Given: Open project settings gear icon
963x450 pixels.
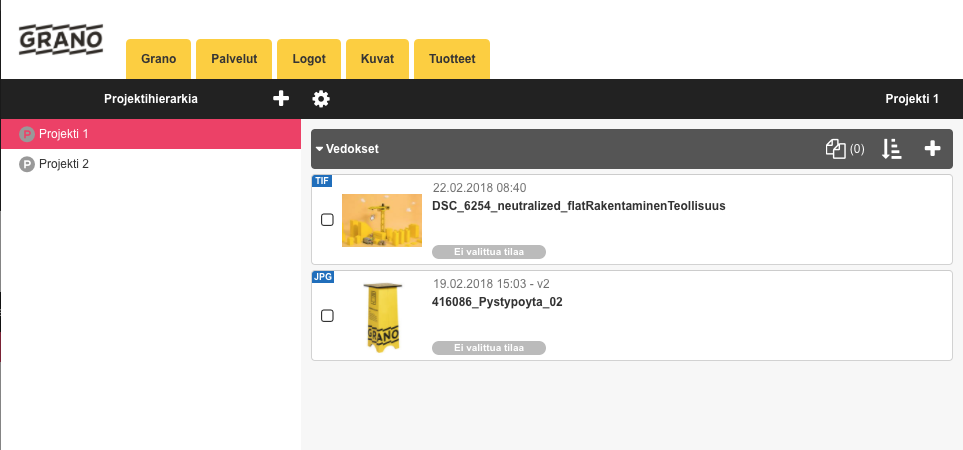Looking at the screenshot, I should (321, 99).
